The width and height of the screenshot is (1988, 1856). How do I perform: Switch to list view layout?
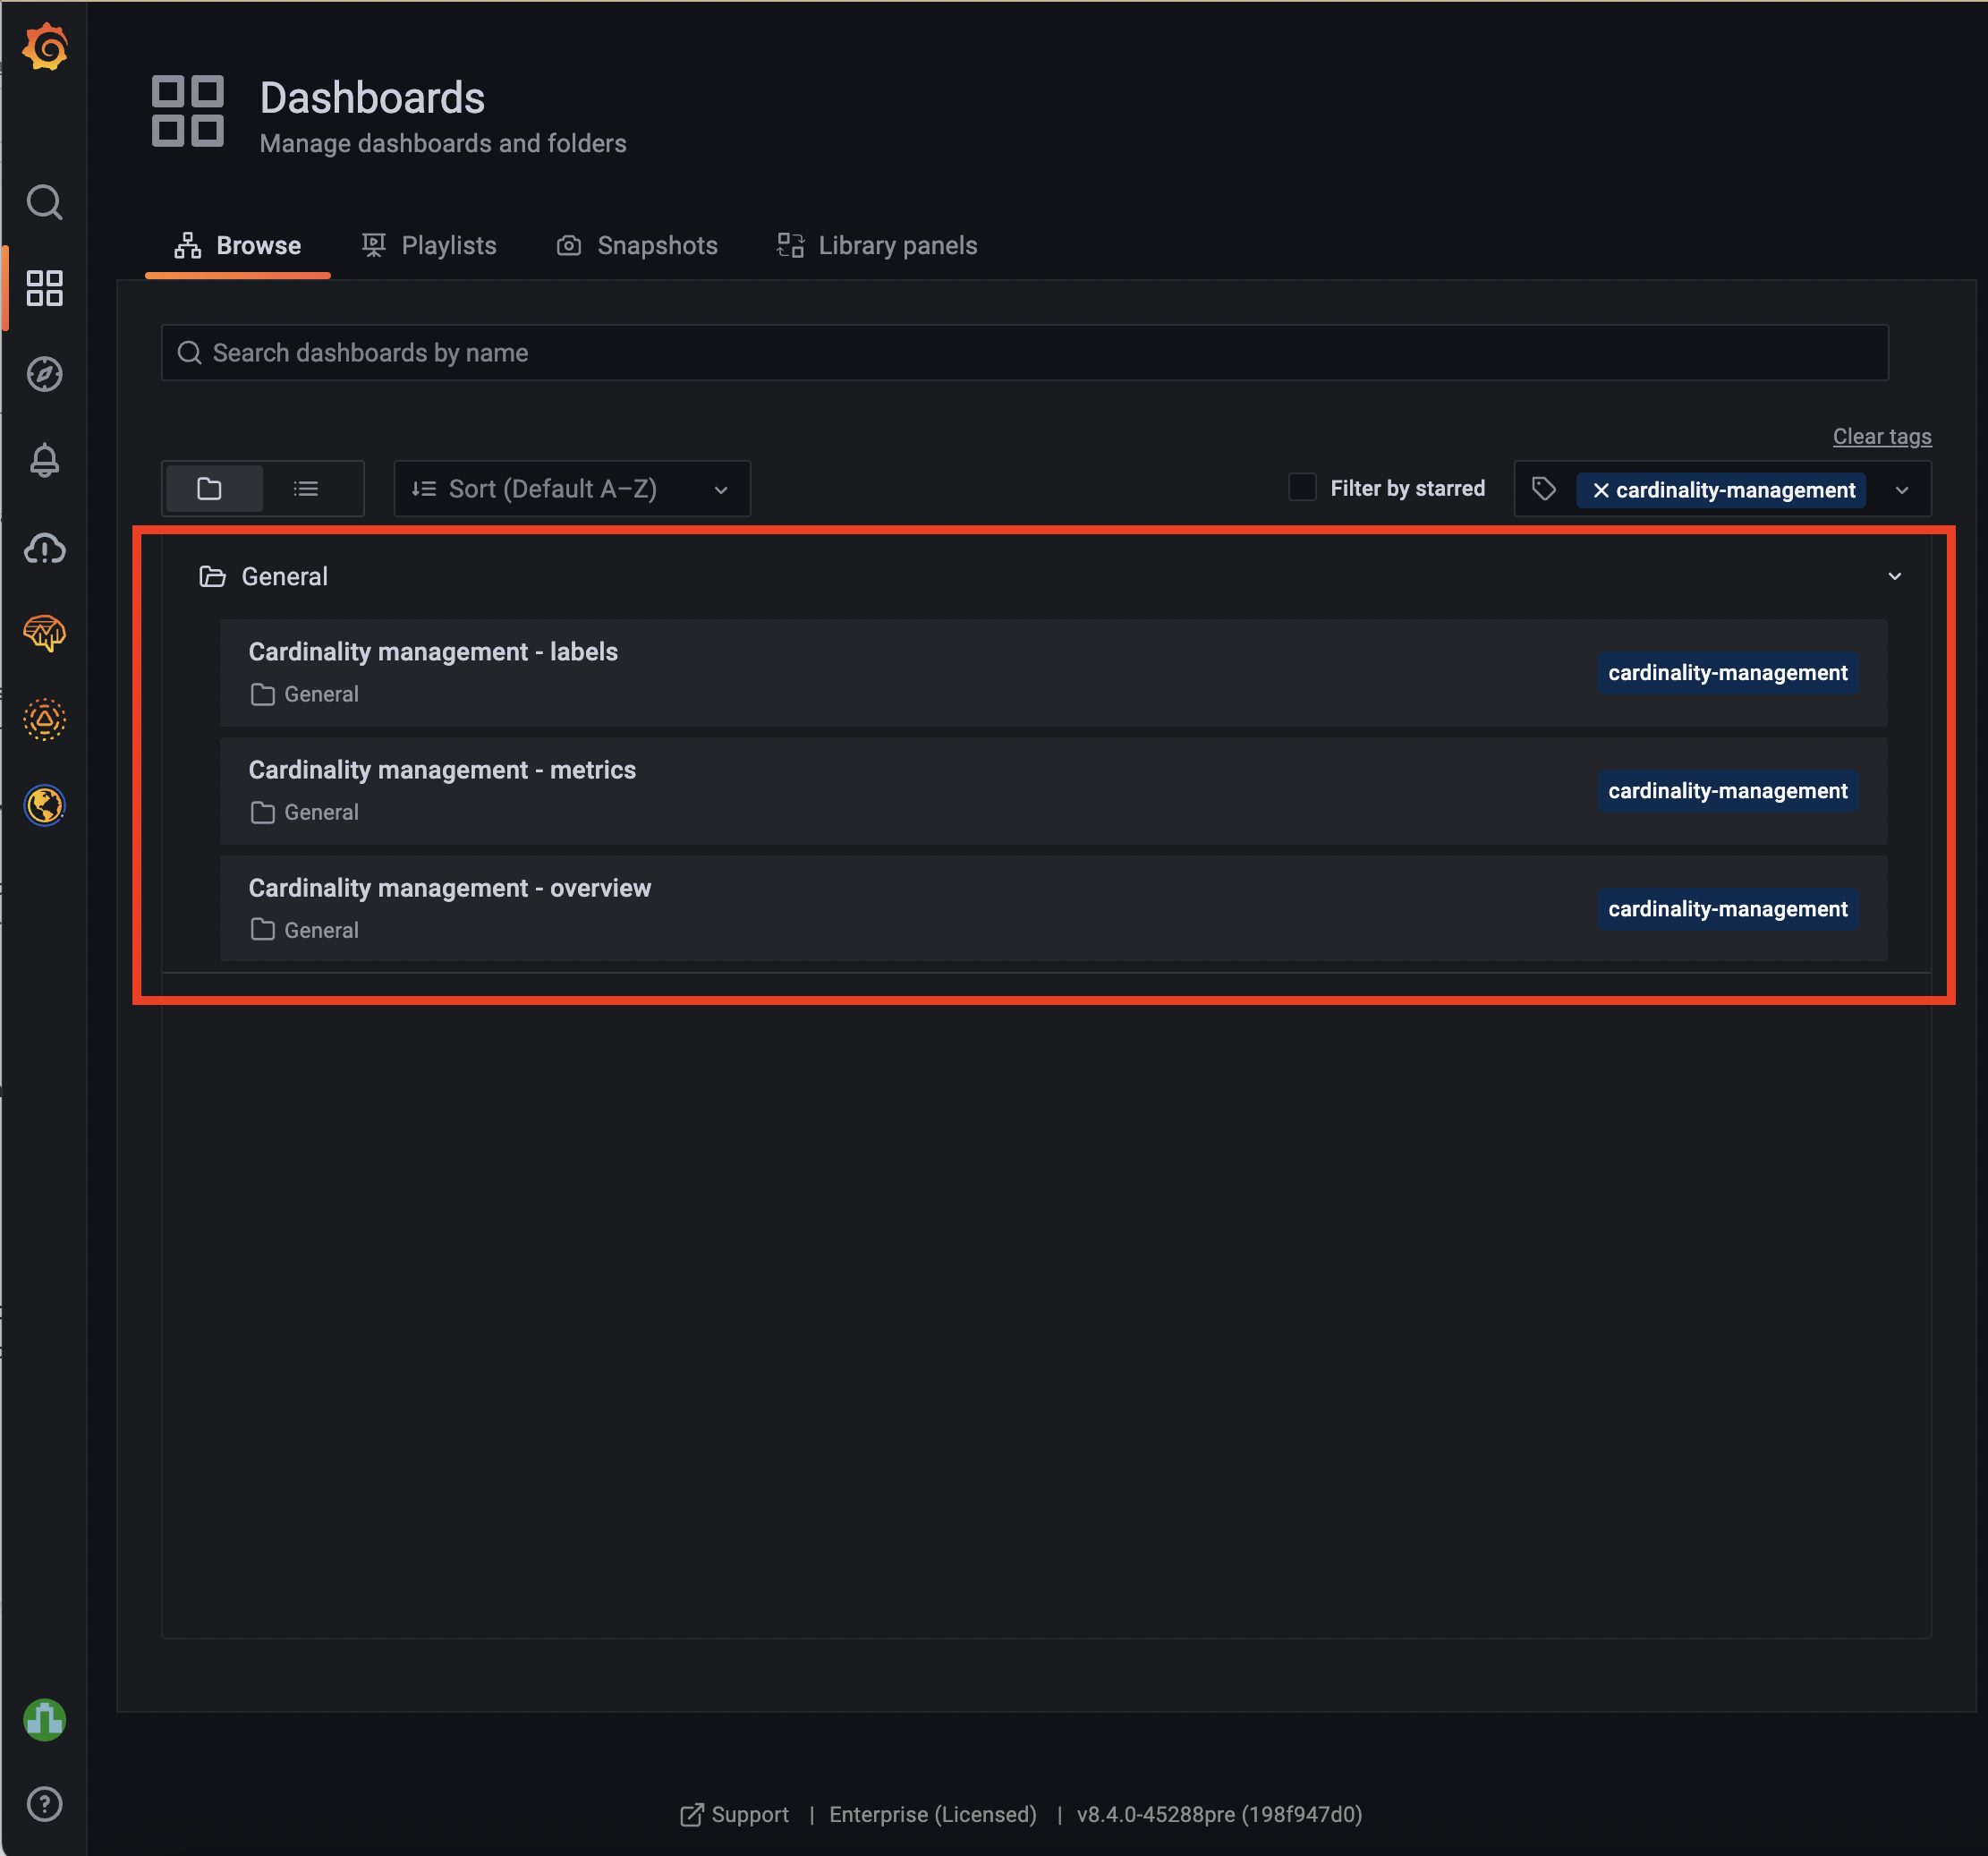307,488
